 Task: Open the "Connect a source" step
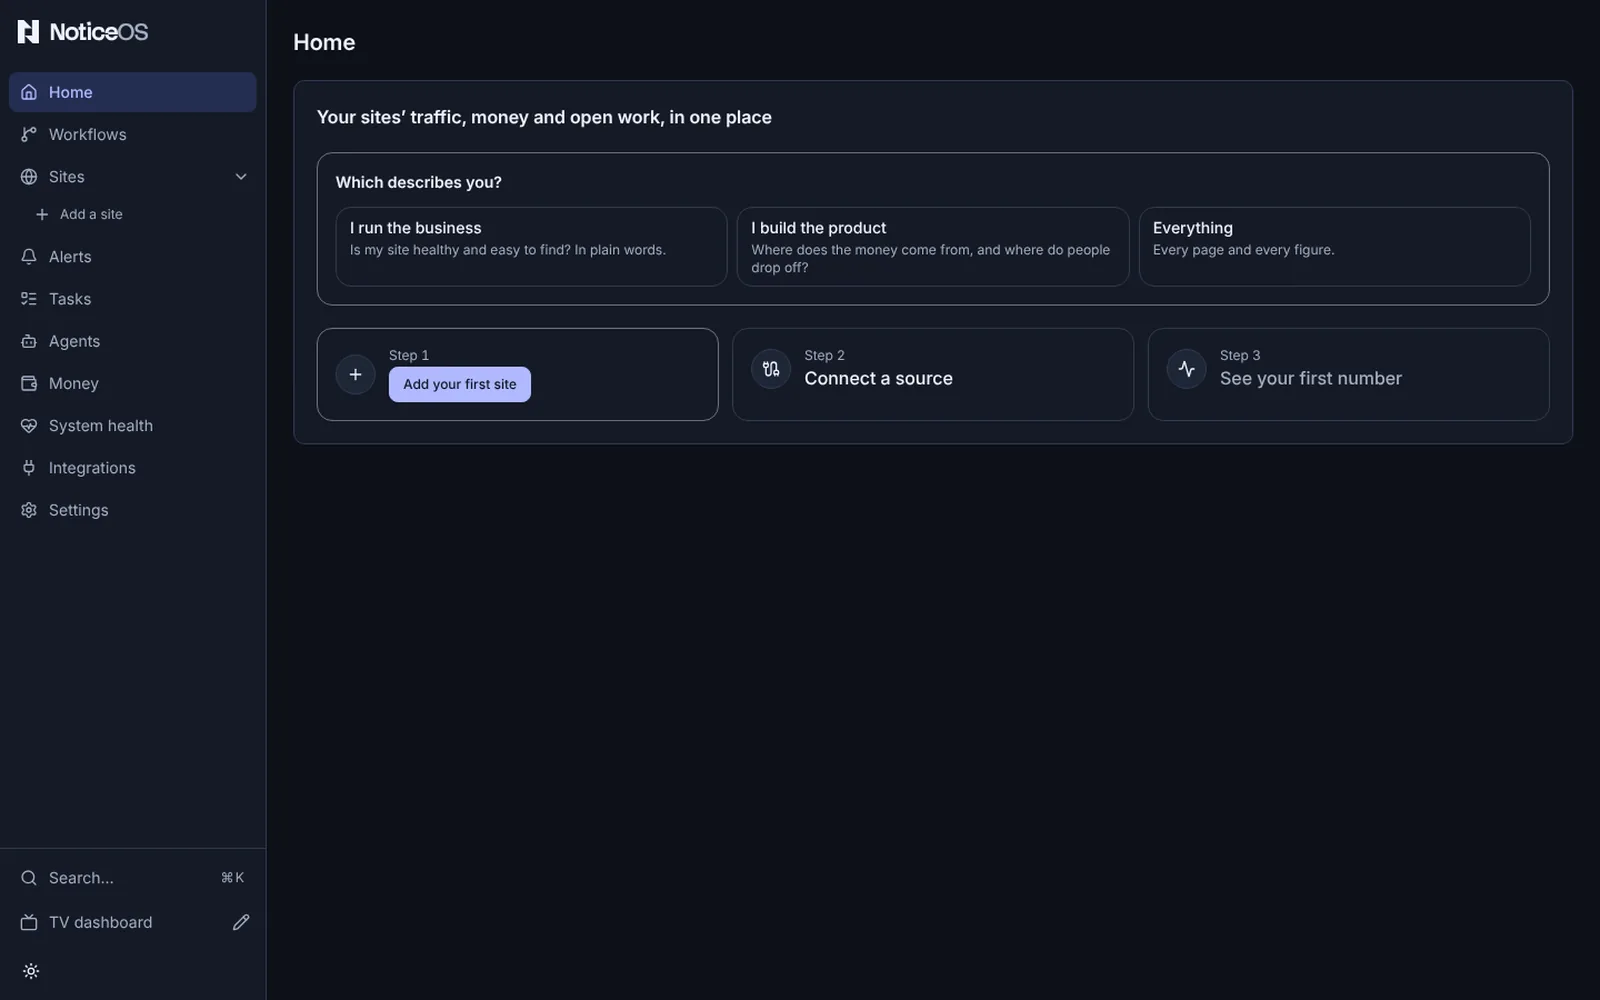933,374
